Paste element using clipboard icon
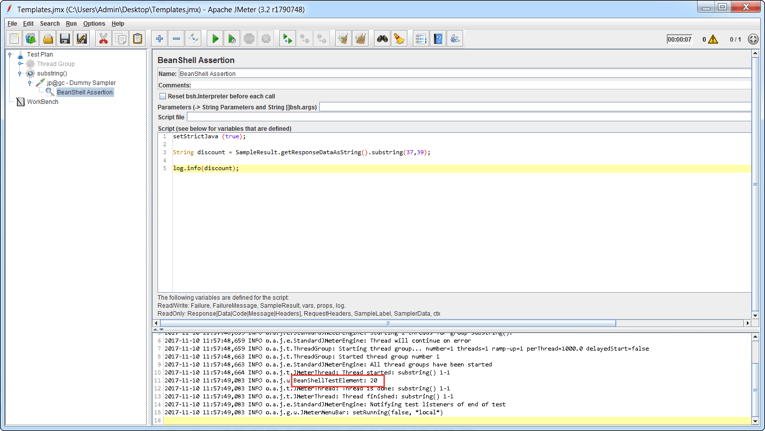Image resolution: width=765 pixels, height=431 pixels. tap(138, 39)
